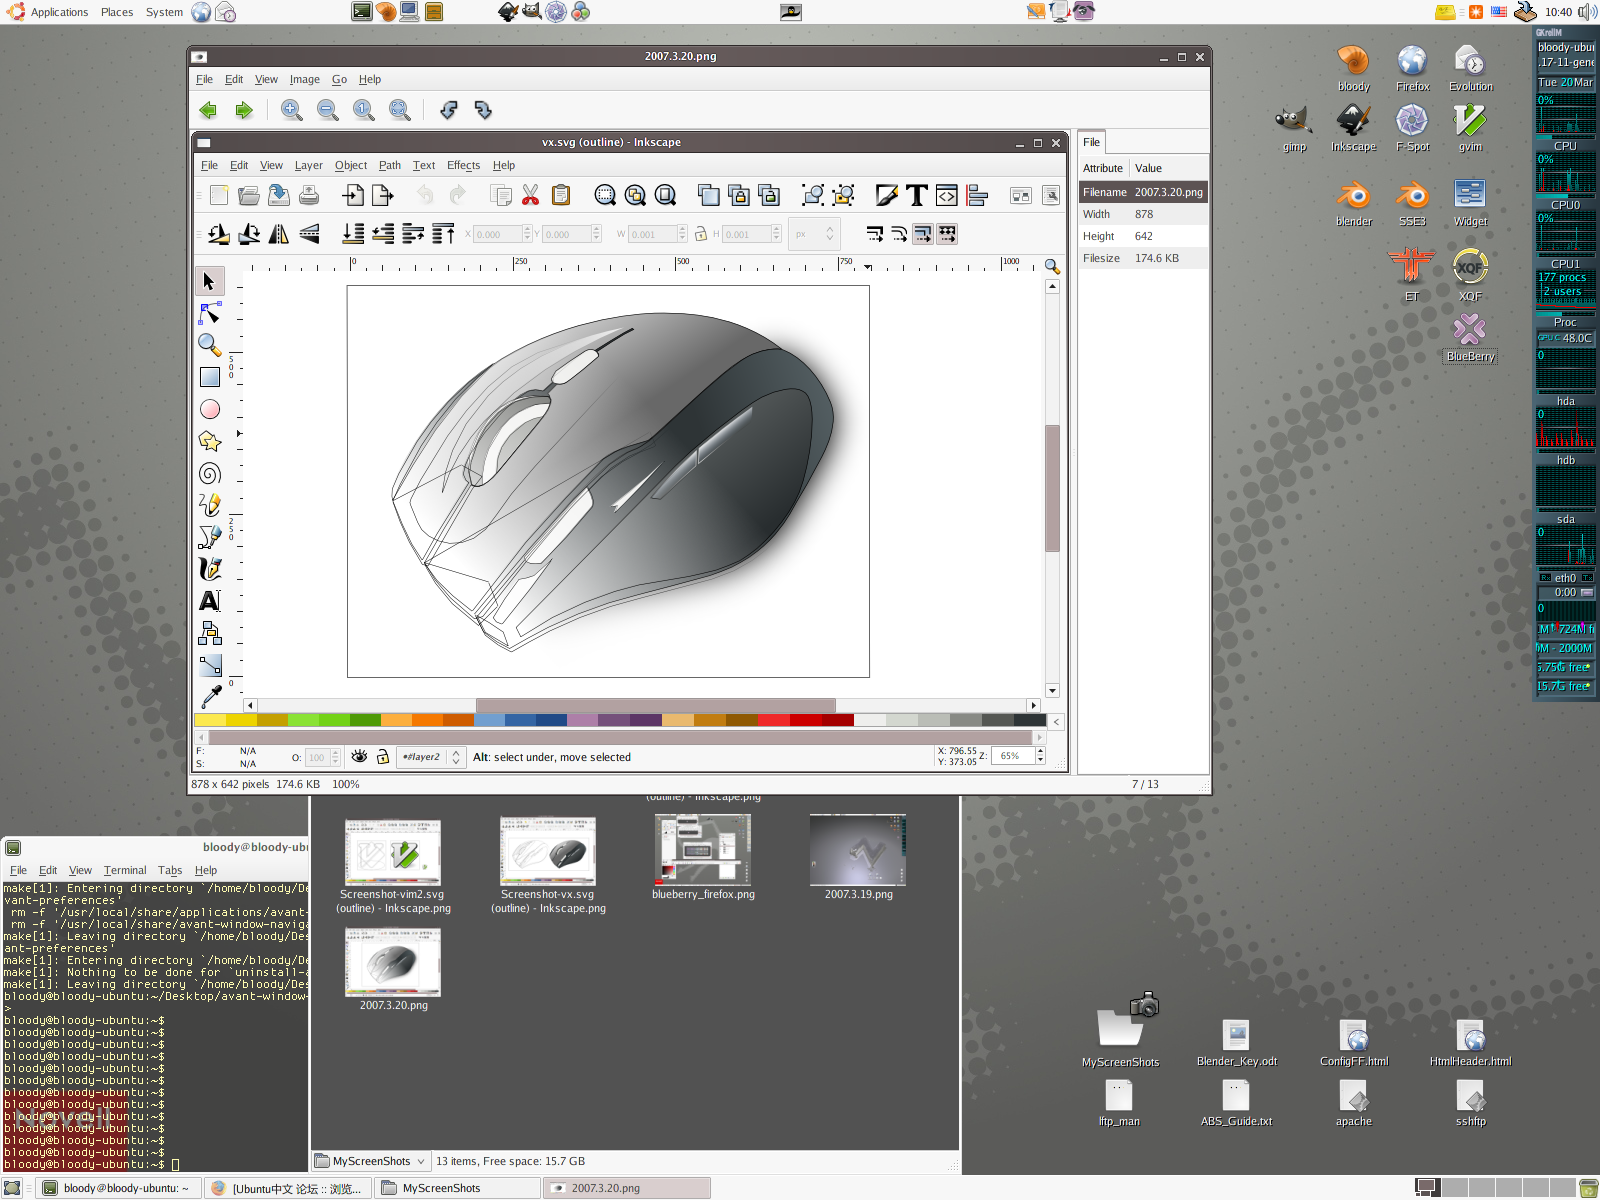The image size is (1600, 1200).
Task: Select the Inkscape rectangle tool
Action: click(209, 377)
